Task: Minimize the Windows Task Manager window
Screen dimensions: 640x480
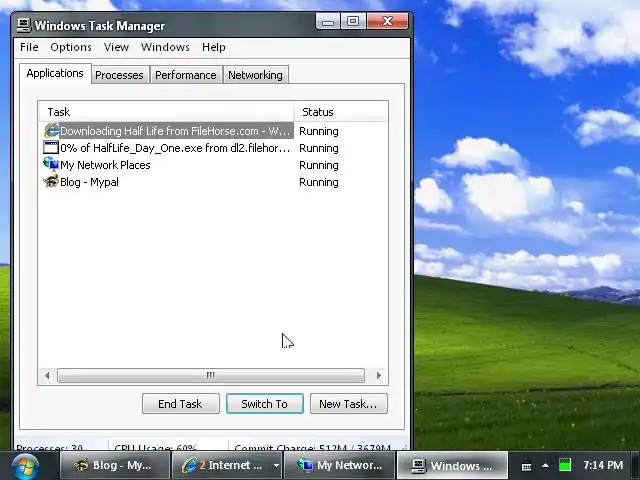Action: pos(328,21)
